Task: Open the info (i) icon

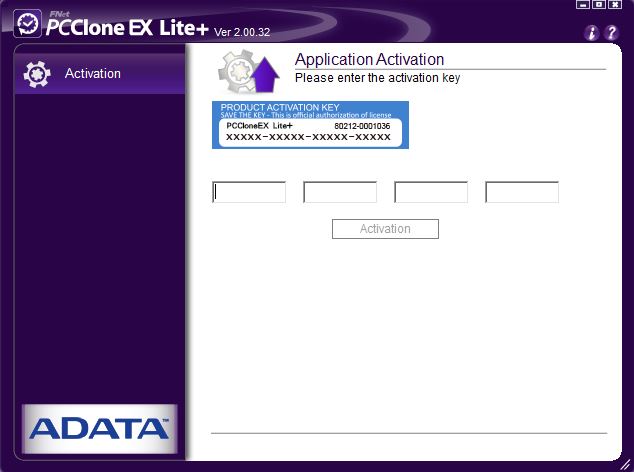Action: 592,33
